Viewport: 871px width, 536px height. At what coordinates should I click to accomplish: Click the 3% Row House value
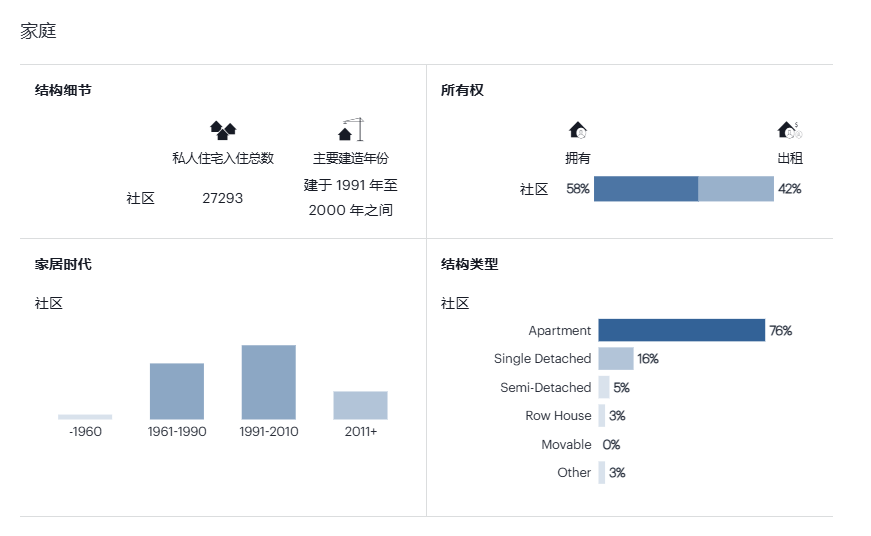[x=617, y=416]
